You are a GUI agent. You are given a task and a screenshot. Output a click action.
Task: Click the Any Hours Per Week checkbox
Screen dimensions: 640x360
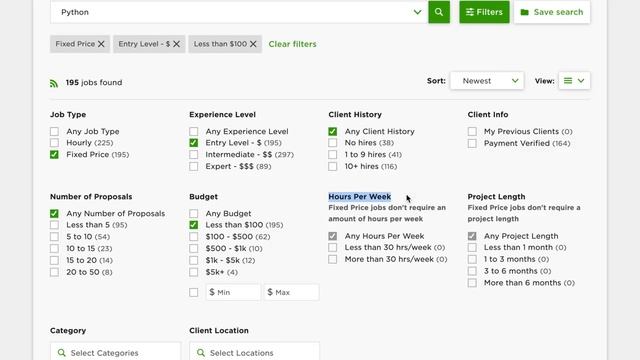pos(333,236)
